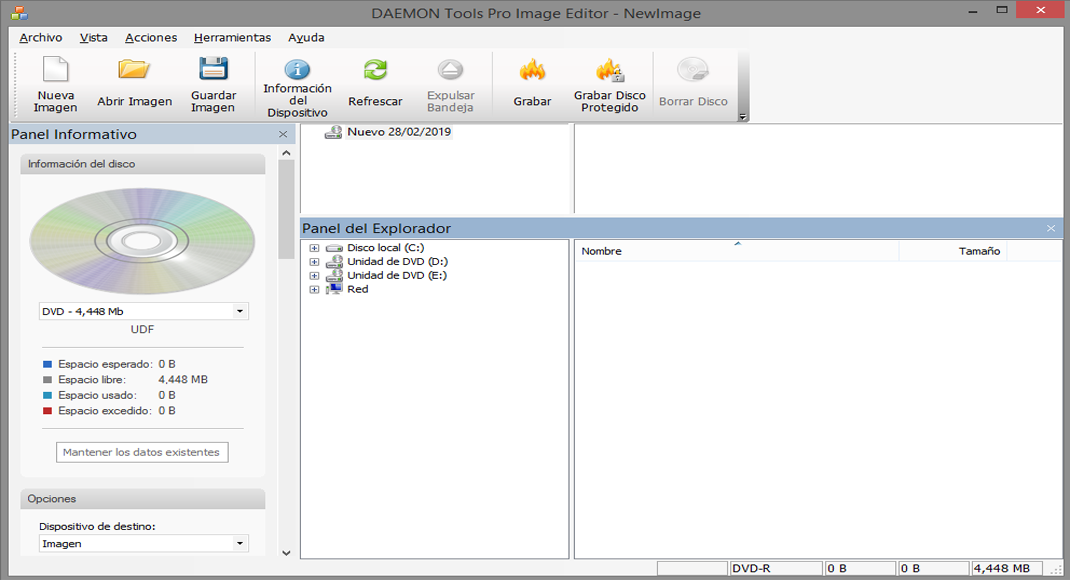Open the Archivo menu
1070x580 pixels.
[x=41, y=38]
